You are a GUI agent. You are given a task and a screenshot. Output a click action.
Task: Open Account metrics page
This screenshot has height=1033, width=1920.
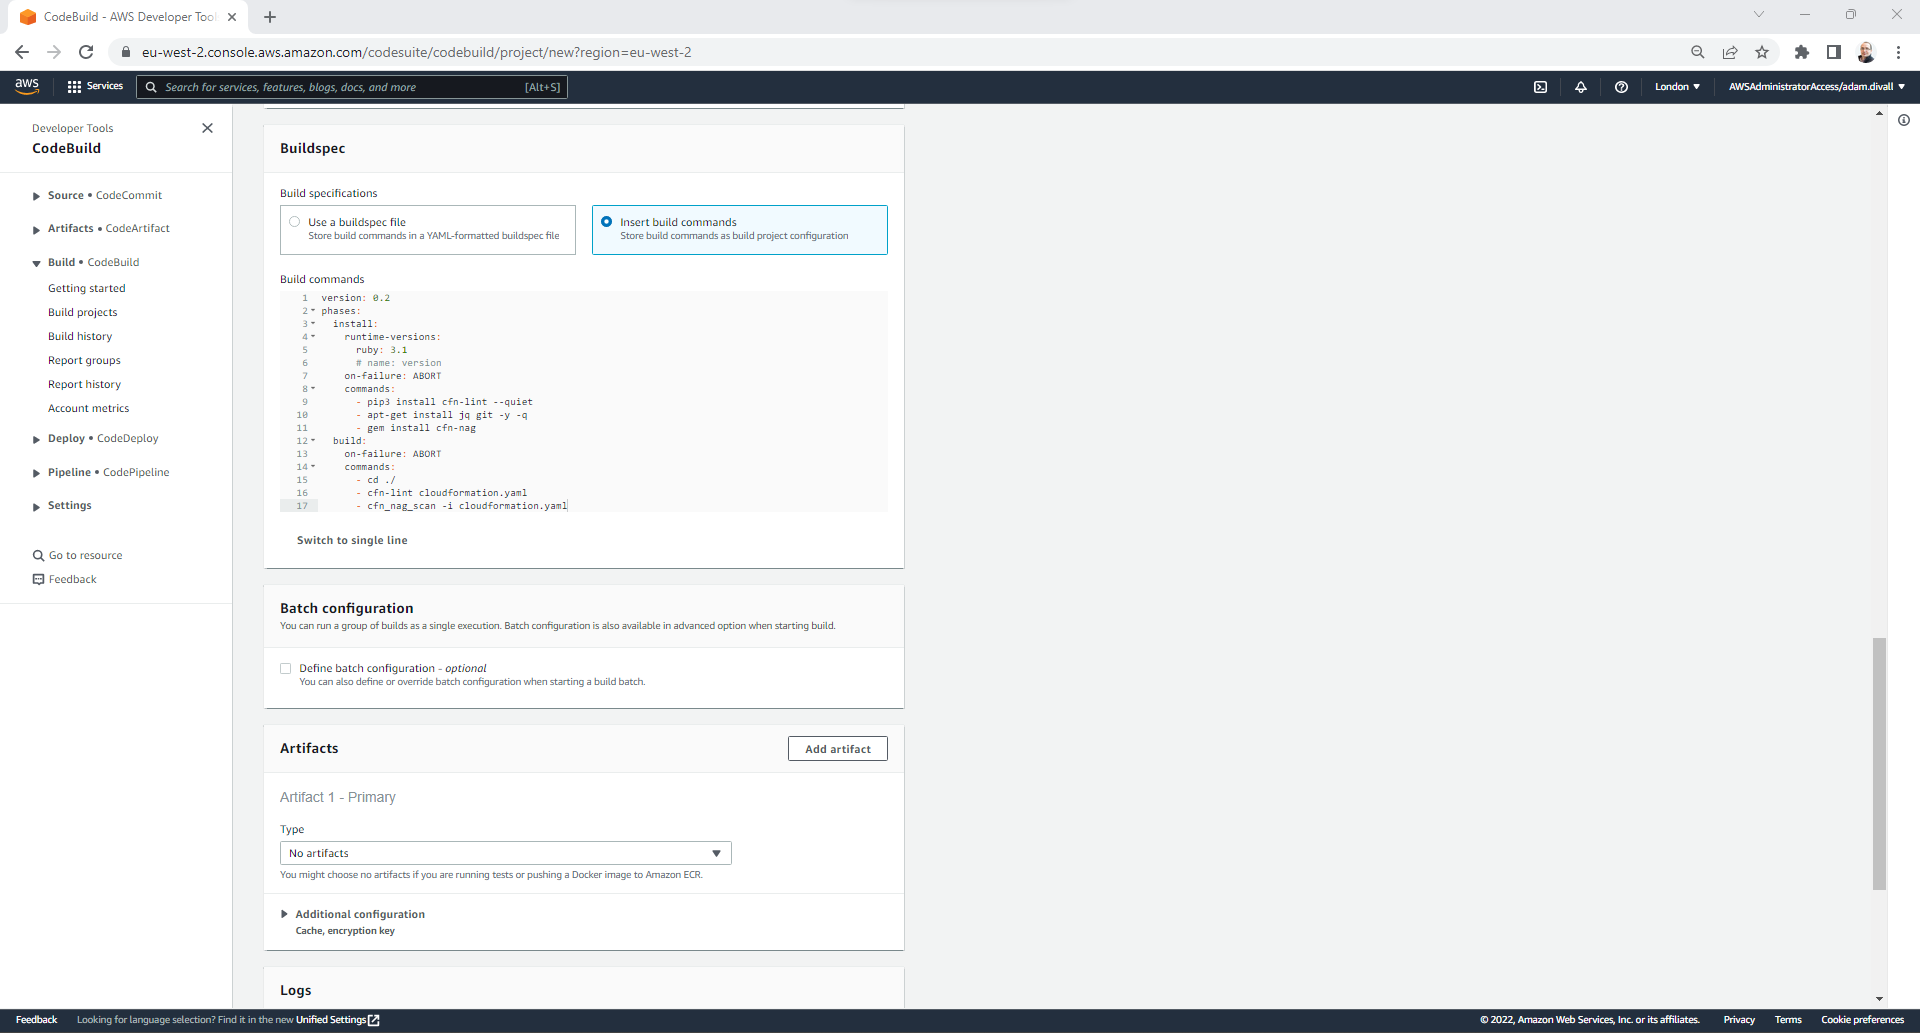tap(89, 408)
